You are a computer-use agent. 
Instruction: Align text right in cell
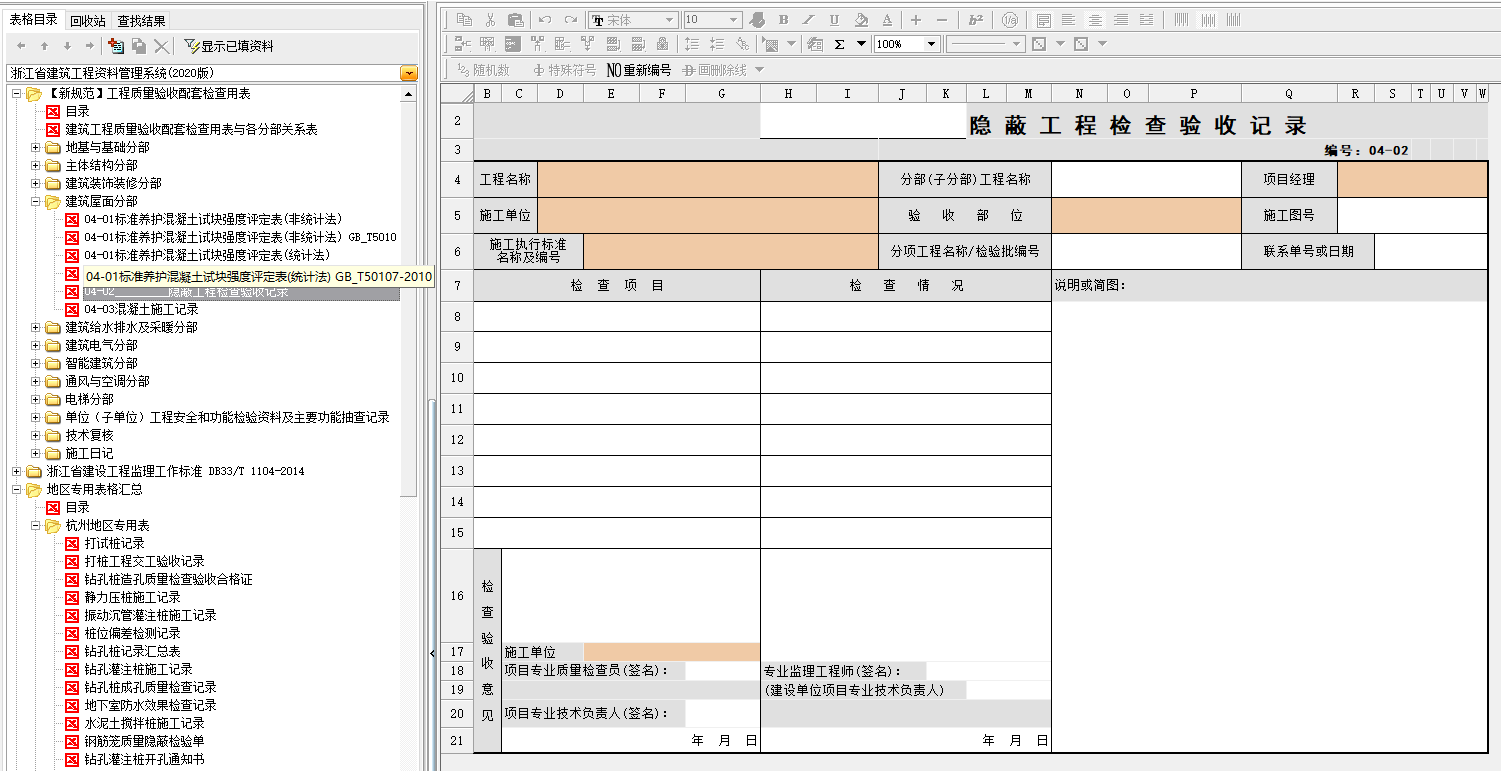point(1121,20)
